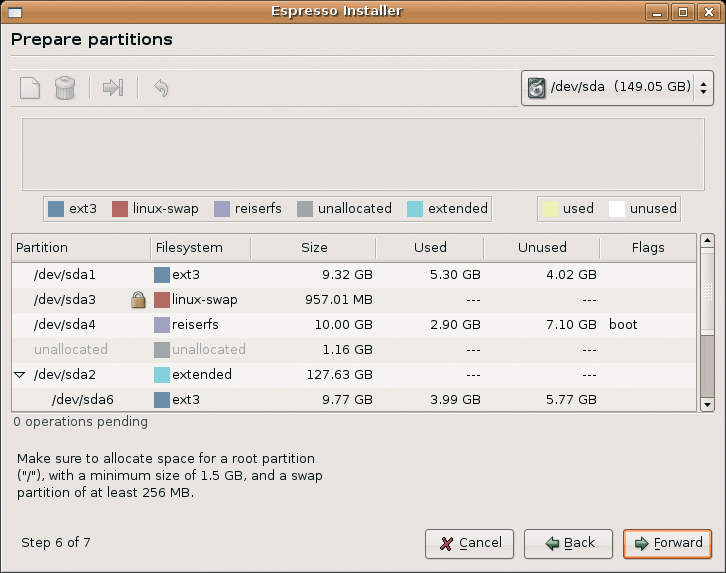Select the /dev/sda3 partition row
Viewport: 726px width, 573px height.
tap(354, 300)
